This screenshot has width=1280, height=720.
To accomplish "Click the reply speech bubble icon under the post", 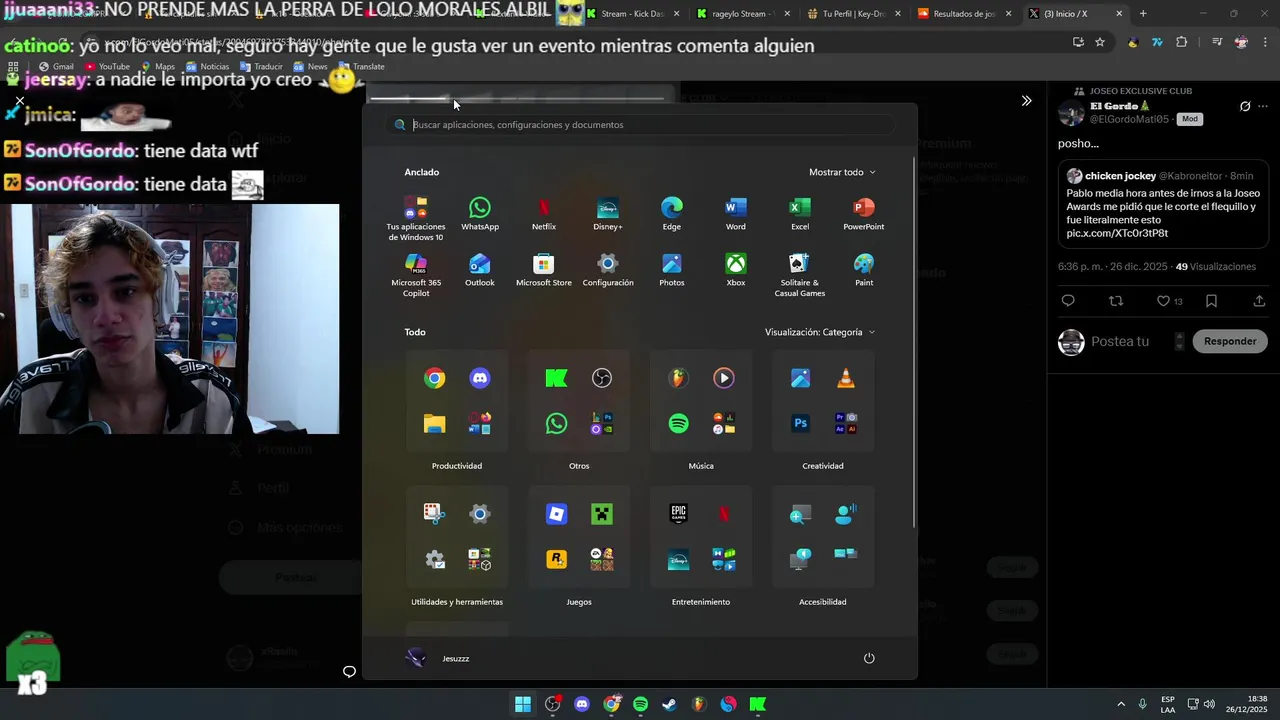I will pos(1068,301).
